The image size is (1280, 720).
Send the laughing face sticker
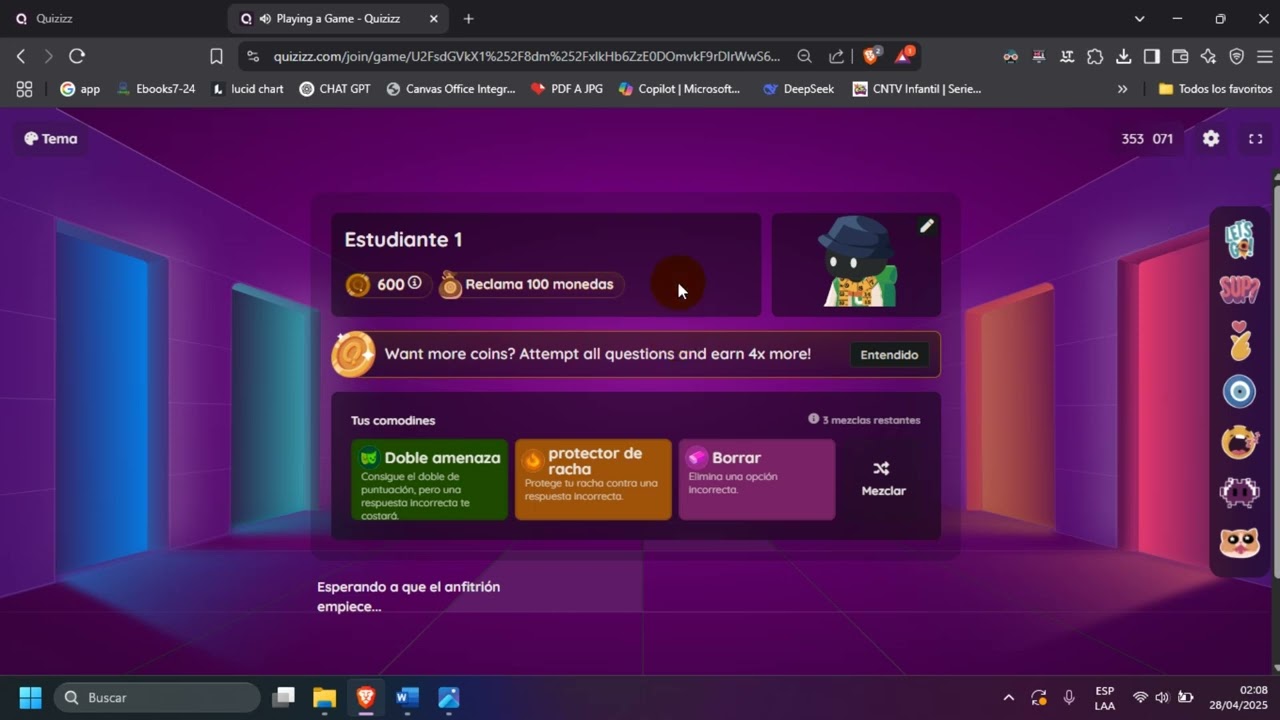pos(1240,442)
